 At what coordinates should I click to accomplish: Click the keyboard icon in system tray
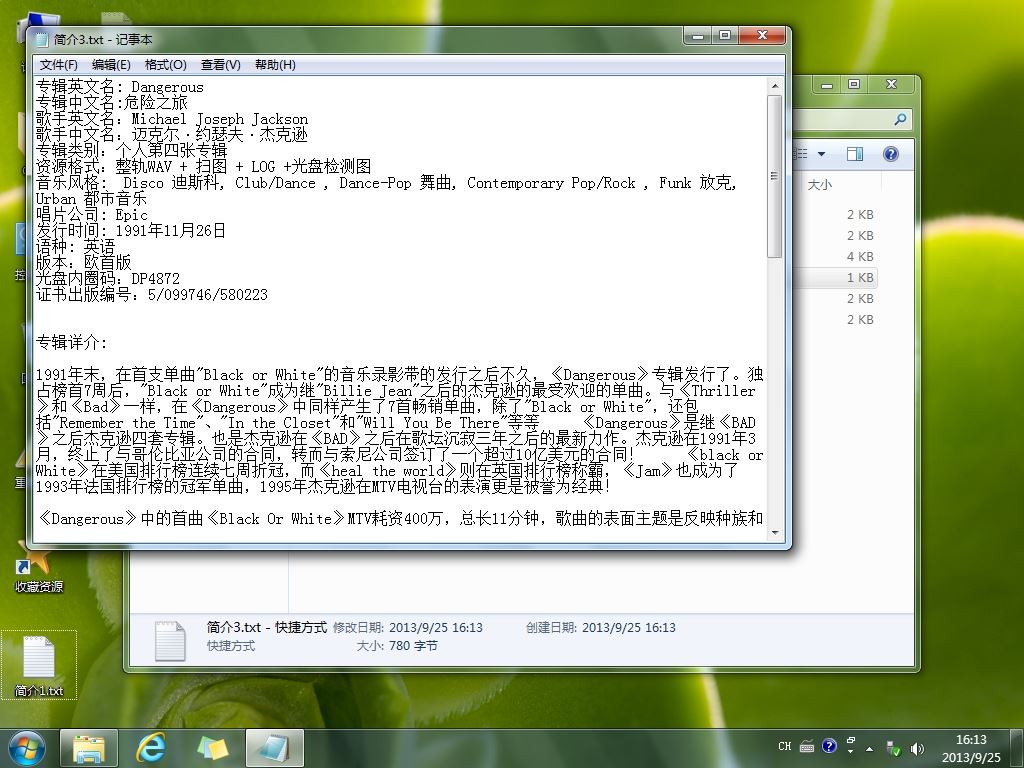pos(807,746)
